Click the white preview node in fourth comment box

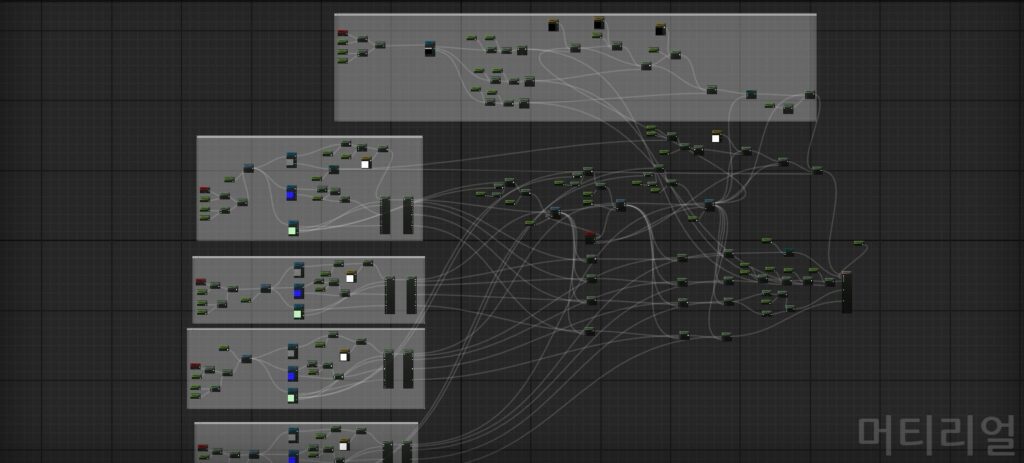pos(344,355)
